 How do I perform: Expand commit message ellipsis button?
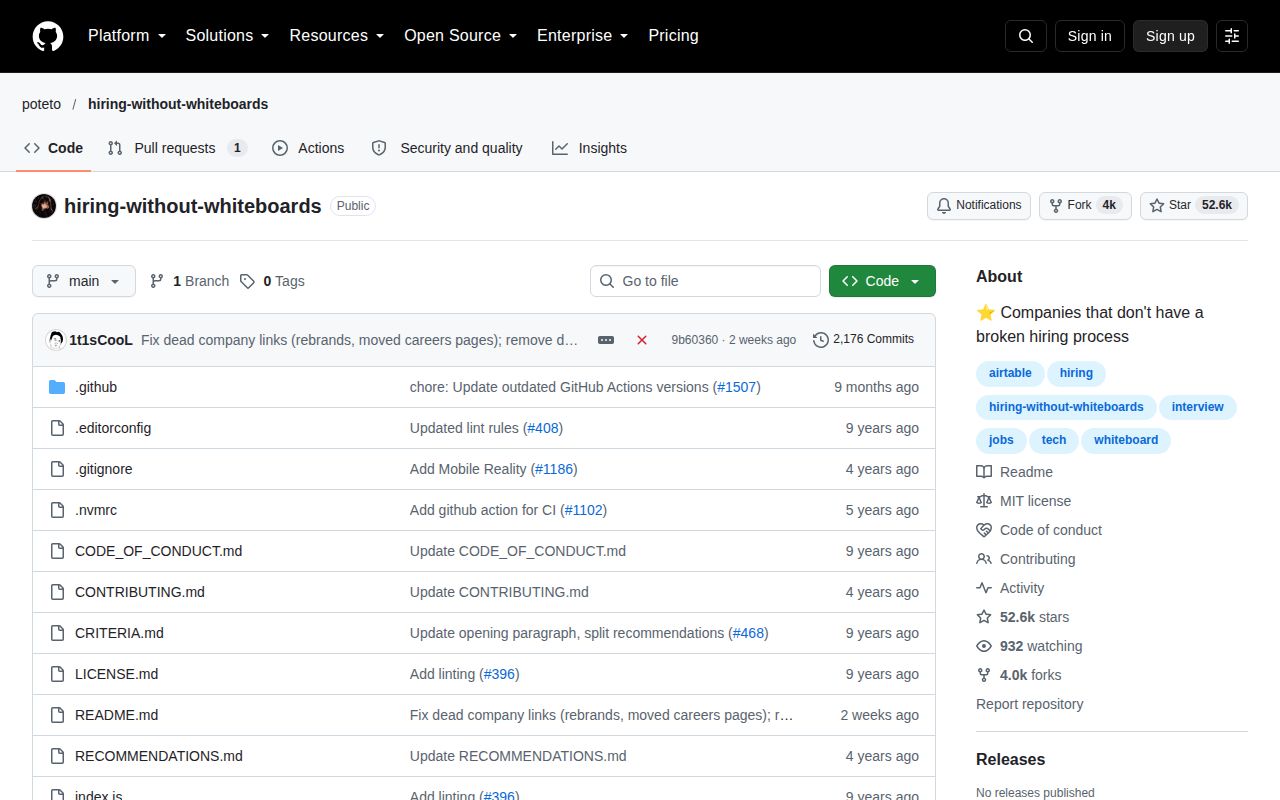coord(606,340)
